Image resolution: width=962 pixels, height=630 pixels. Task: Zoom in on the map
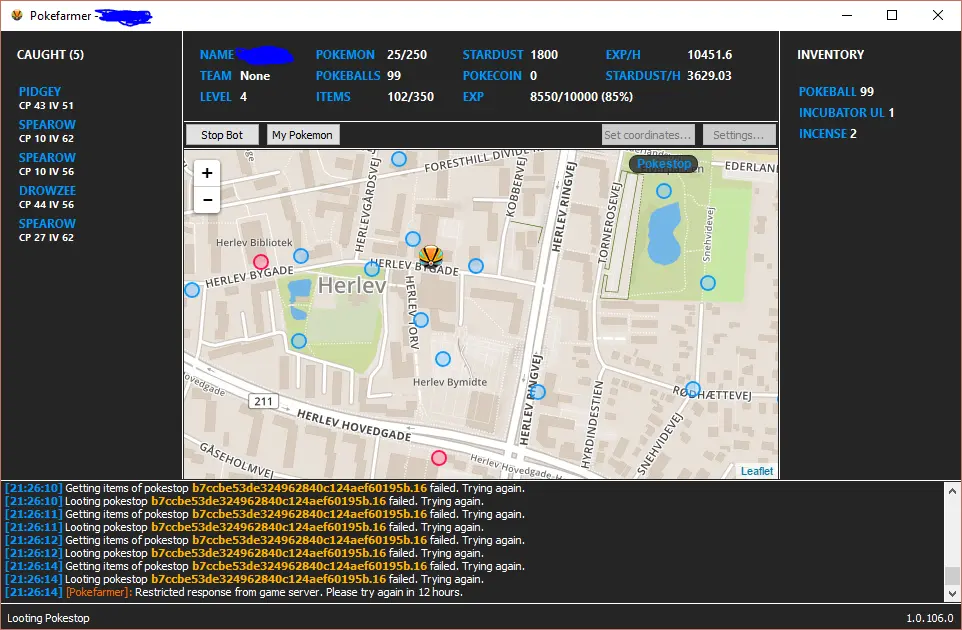(207, 173)
